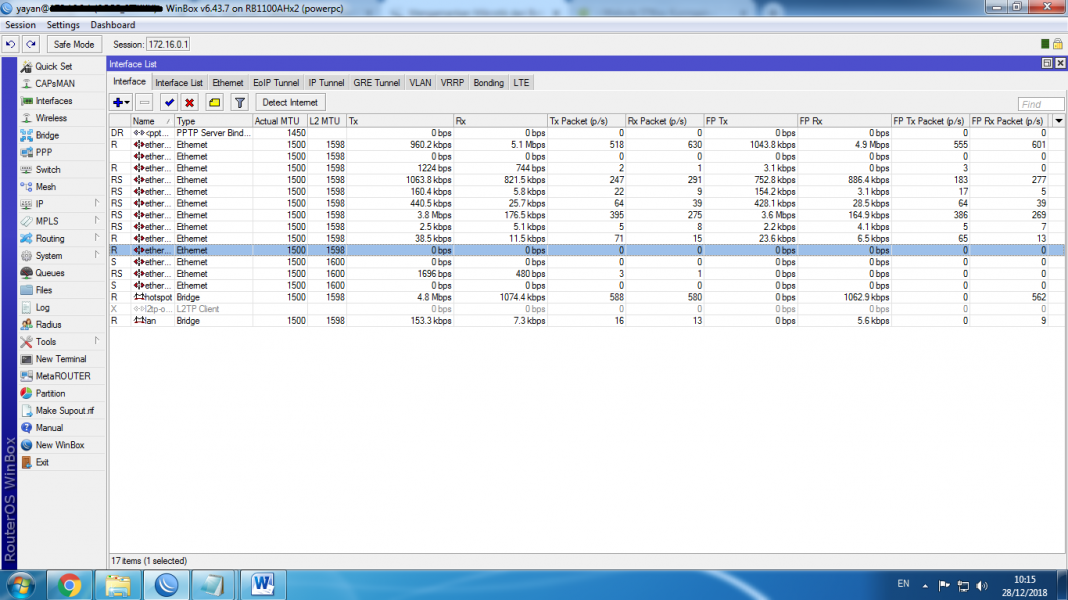Switch to the Ethernet tab
1068x600 pixels.
click(x=227, y=82)
